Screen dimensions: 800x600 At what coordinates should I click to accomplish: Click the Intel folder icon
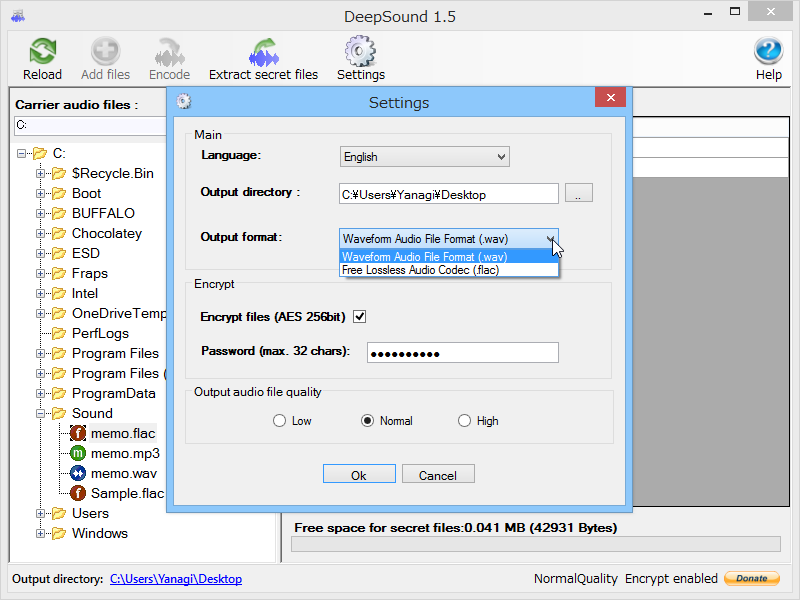point(59,293)
